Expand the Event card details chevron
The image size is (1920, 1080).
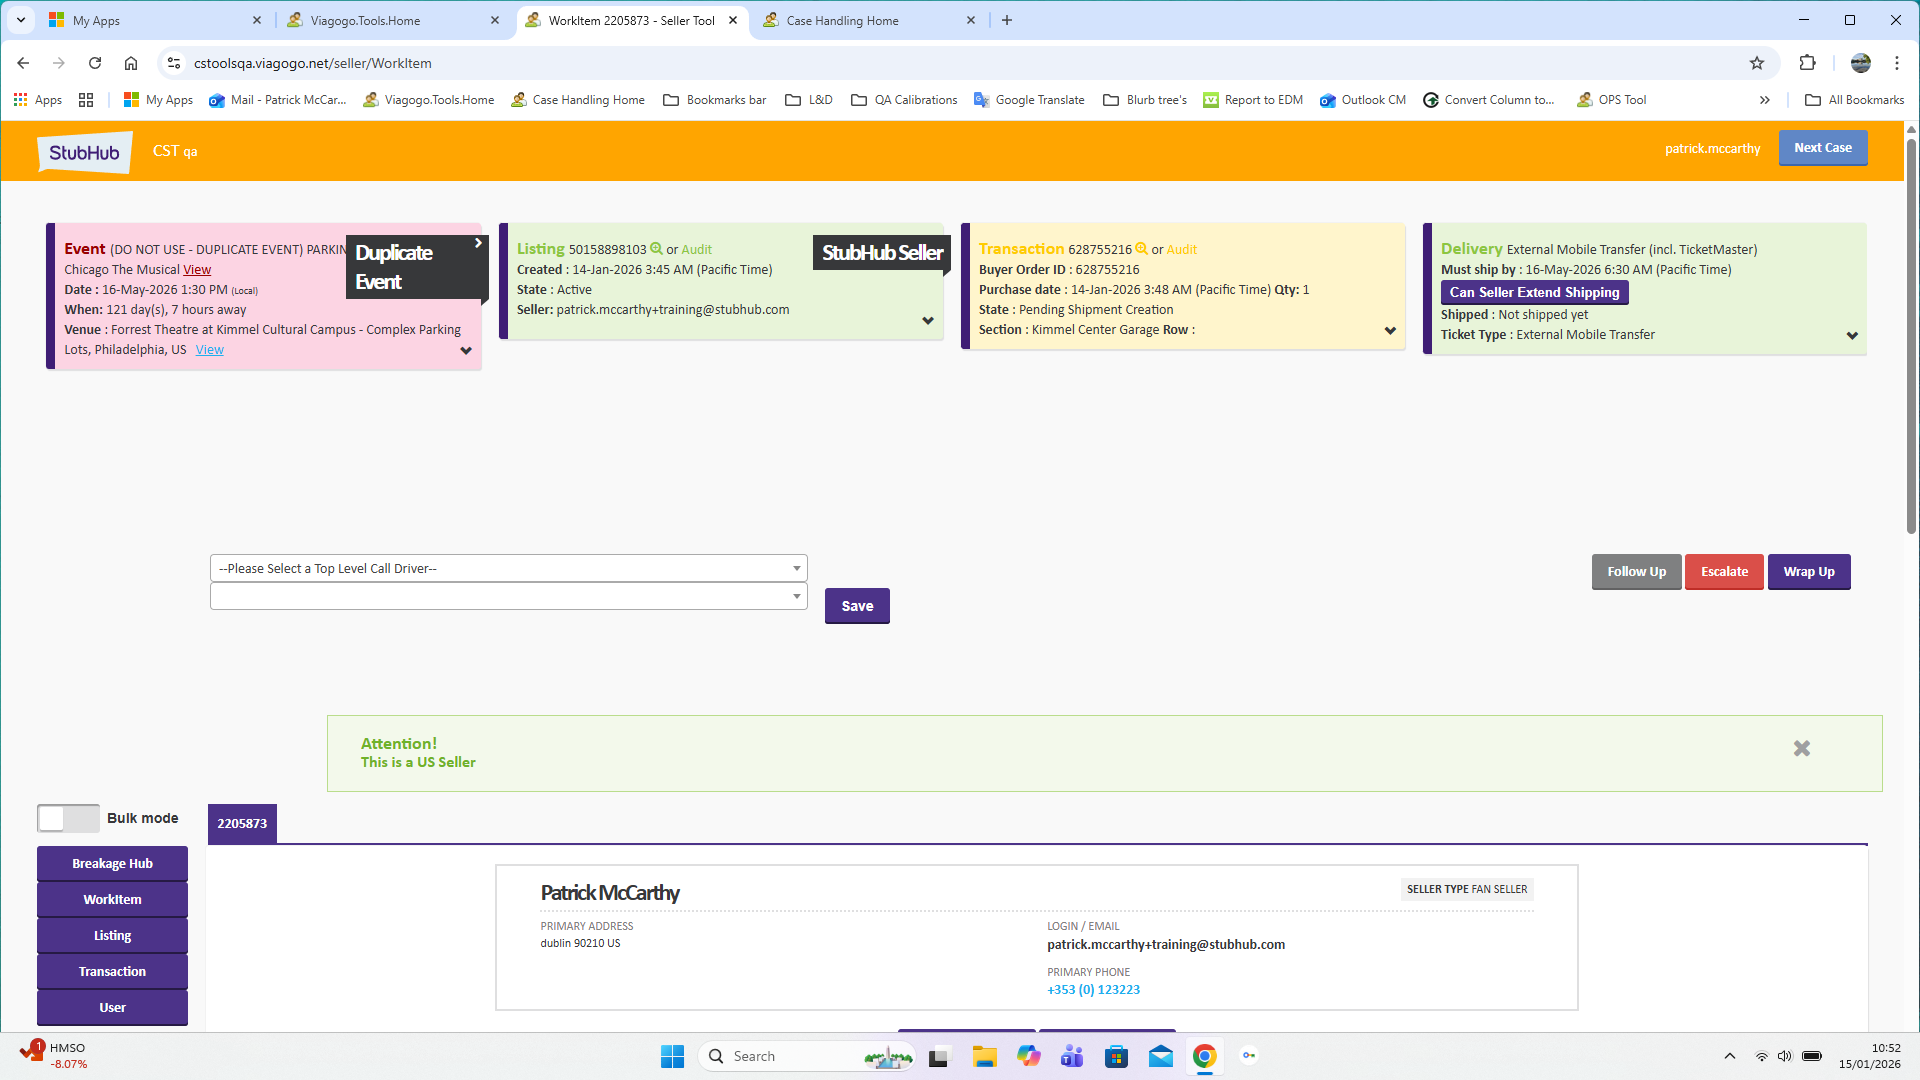pos(466,351)
